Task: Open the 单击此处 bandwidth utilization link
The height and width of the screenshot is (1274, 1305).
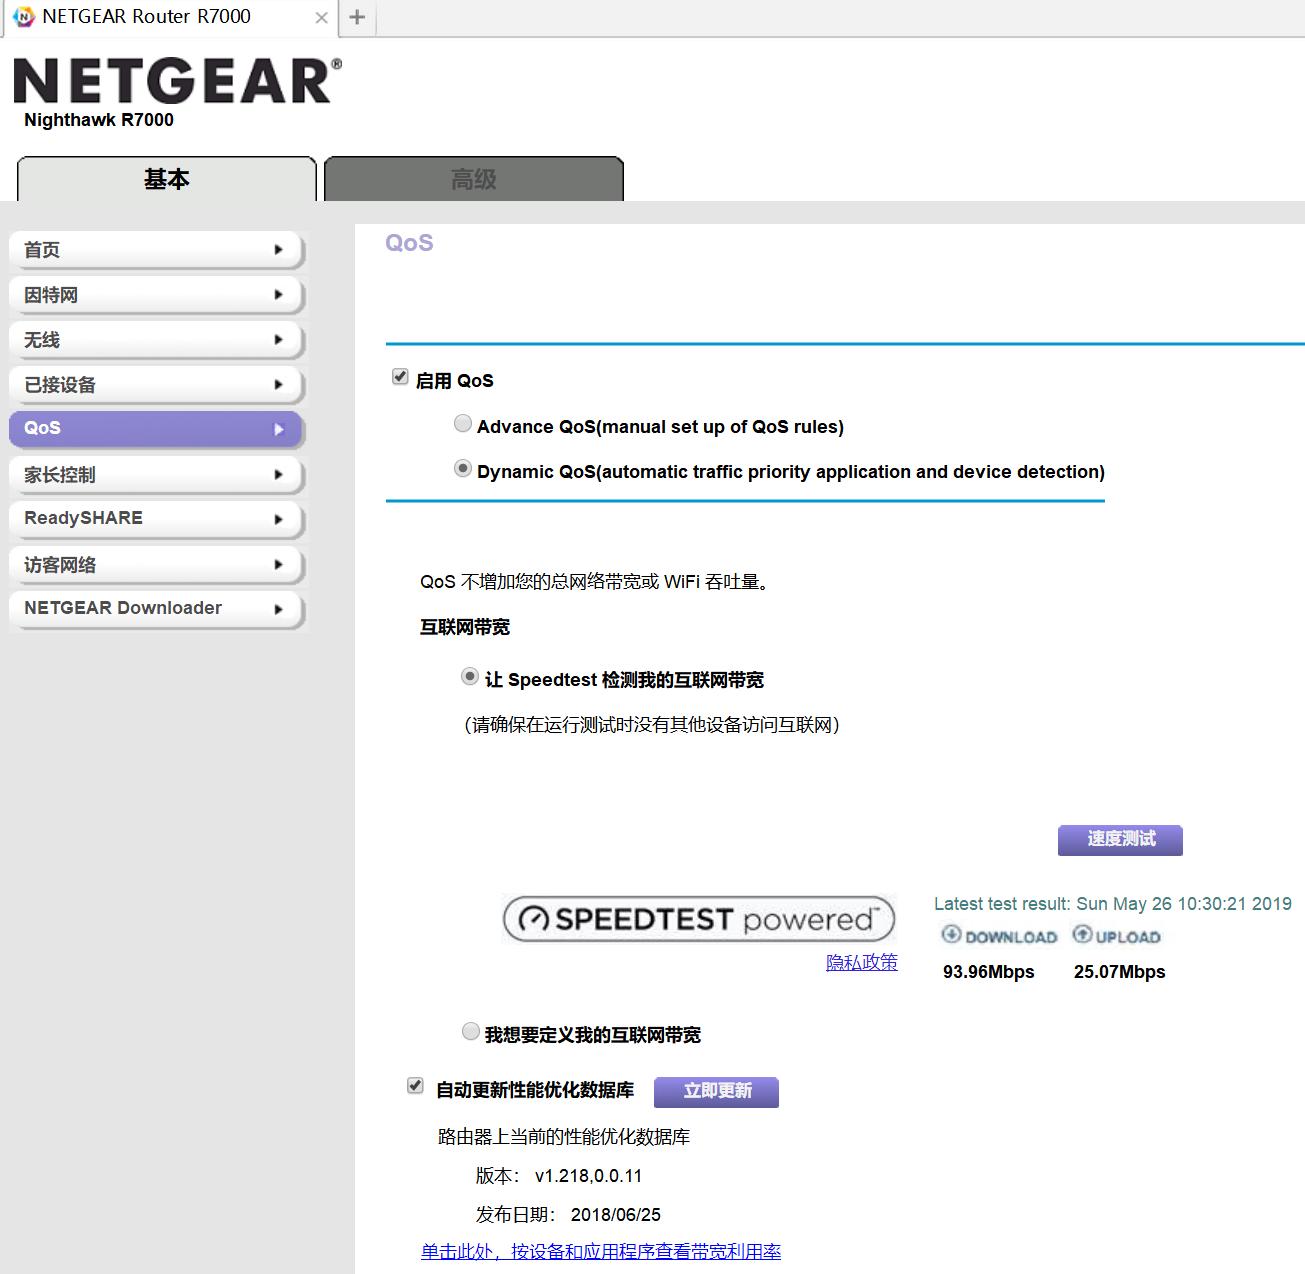Action: coord(601,1251)
